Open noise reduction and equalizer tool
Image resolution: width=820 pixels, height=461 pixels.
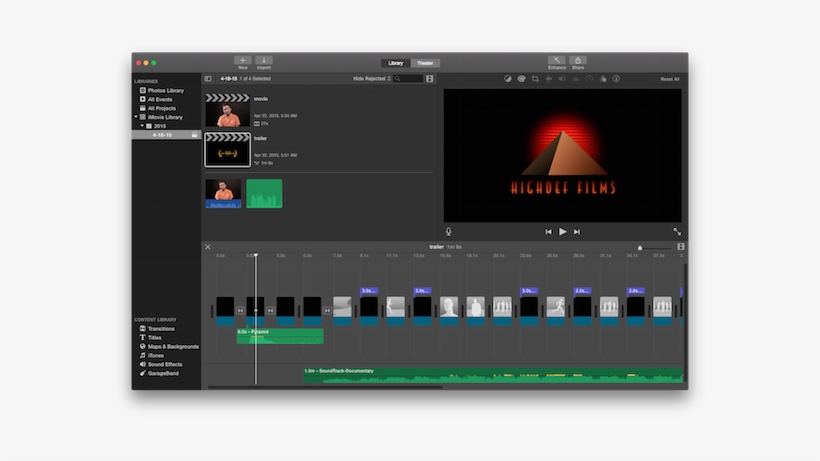tap(576, 79)
